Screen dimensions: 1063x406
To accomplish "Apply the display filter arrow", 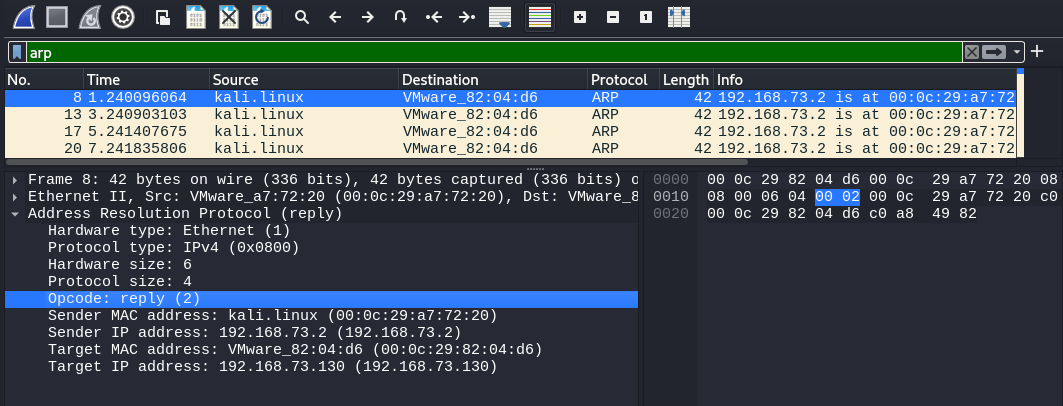I will [x=995, y=52].
